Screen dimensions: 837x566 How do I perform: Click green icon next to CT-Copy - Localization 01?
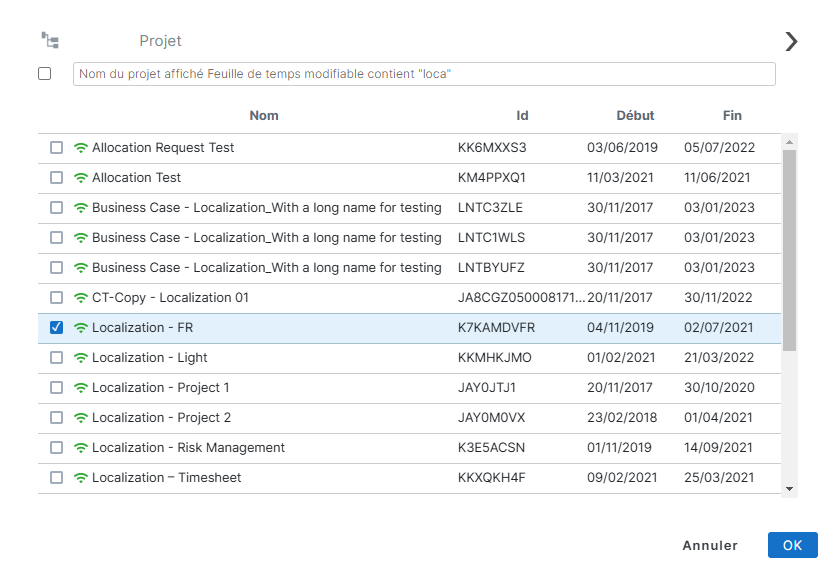point(81,298)
